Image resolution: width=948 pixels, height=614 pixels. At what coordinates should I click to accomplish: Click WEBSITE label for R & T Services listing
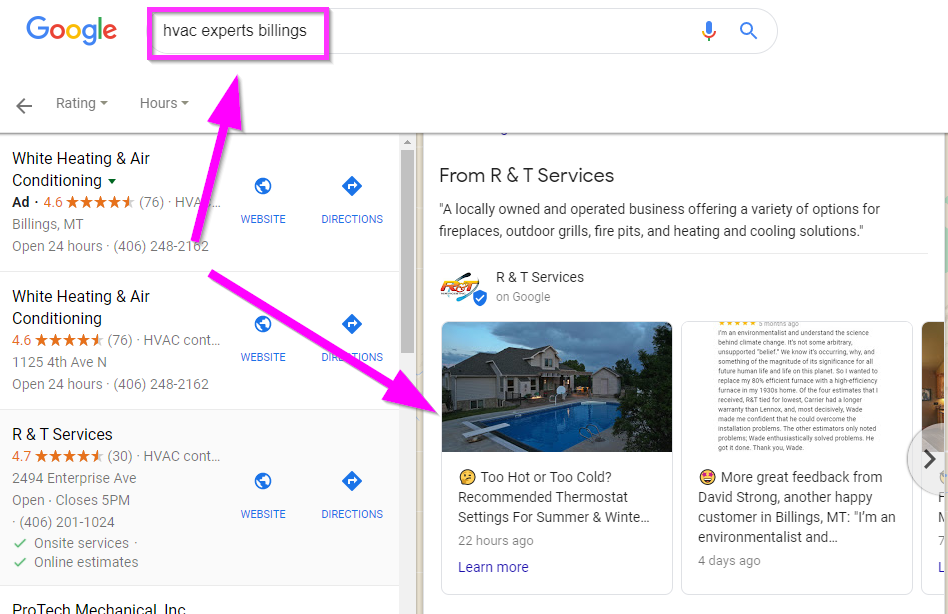263,514
